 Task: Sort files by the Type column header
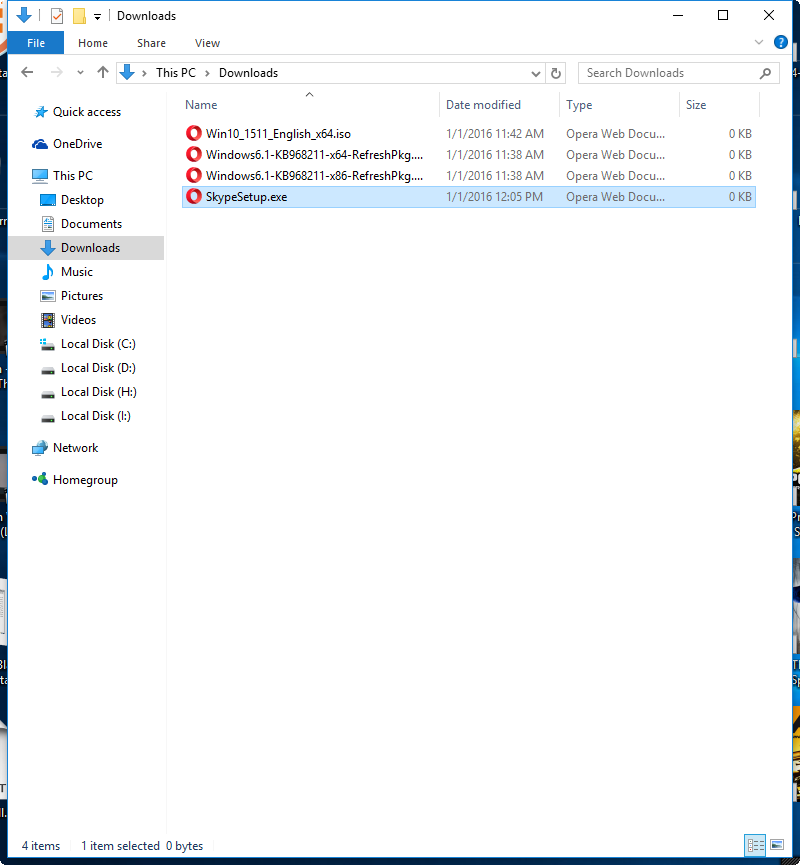(x=620, y=105)
